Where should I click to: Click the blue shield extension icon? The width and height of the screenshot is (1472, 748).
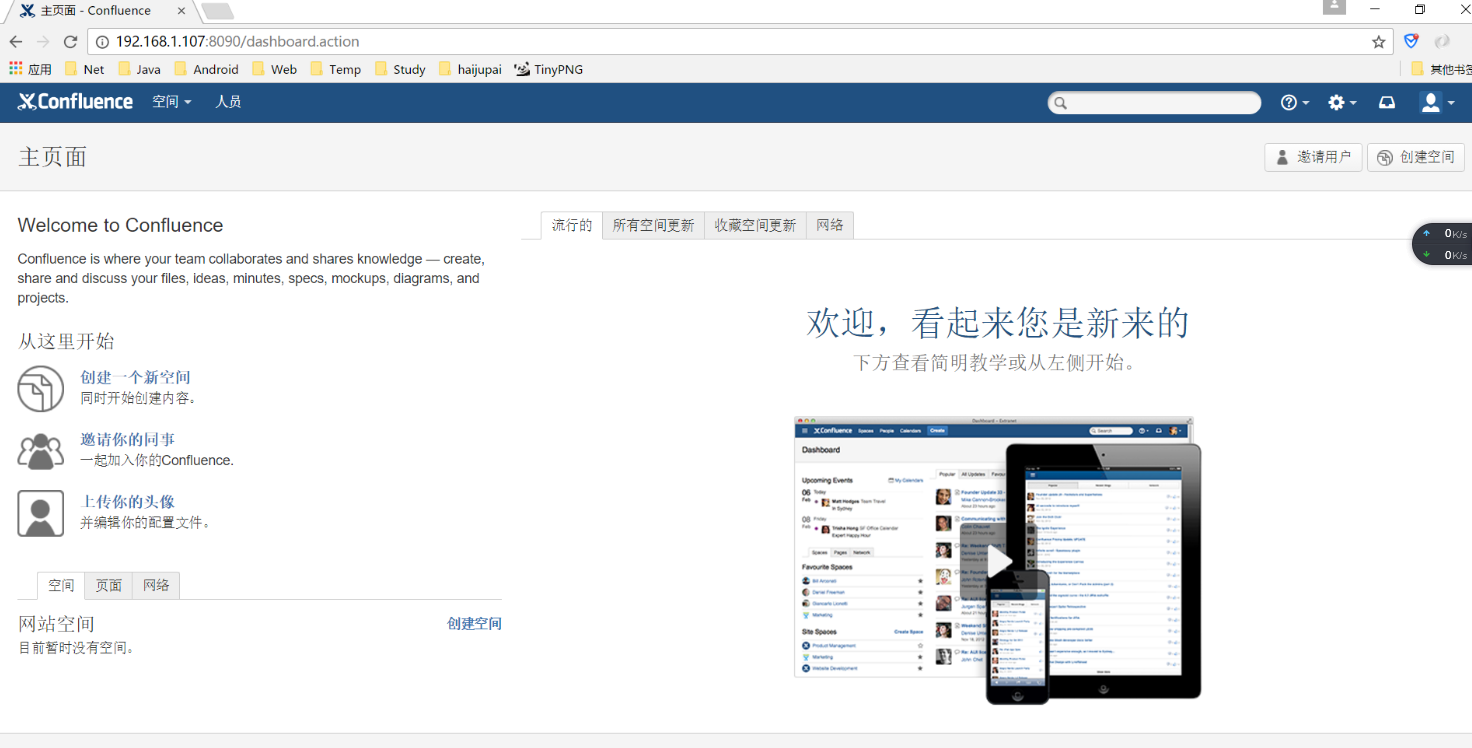coord(1411,42)
